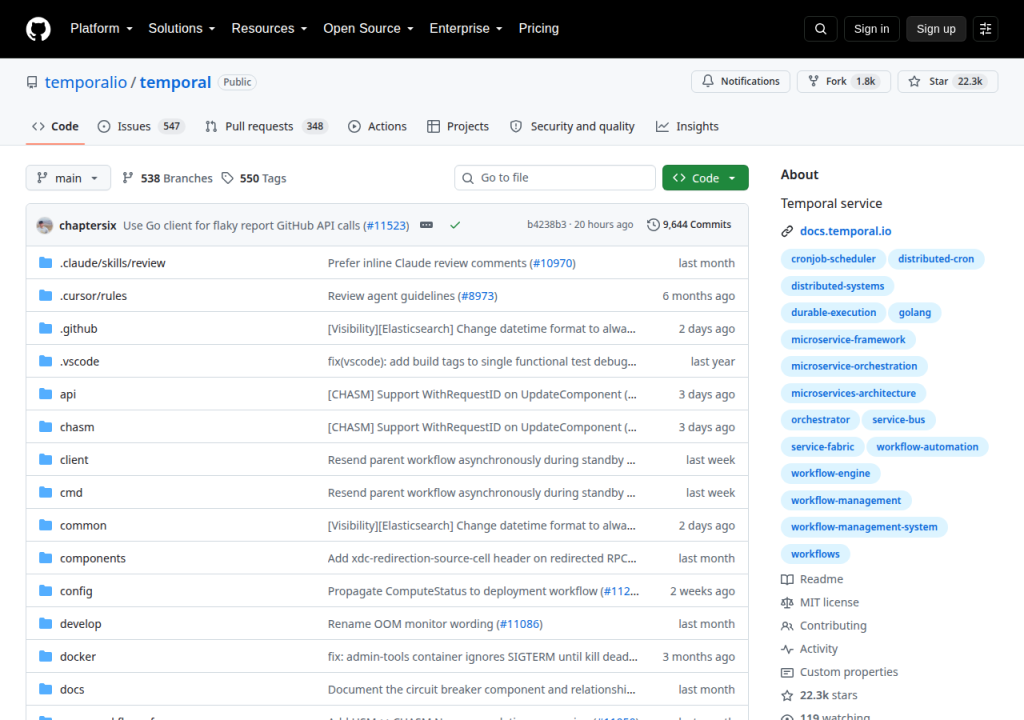Click the MIT license scale icon
1024x720 pixels.
pyautogui.click(x=787, y=602)
